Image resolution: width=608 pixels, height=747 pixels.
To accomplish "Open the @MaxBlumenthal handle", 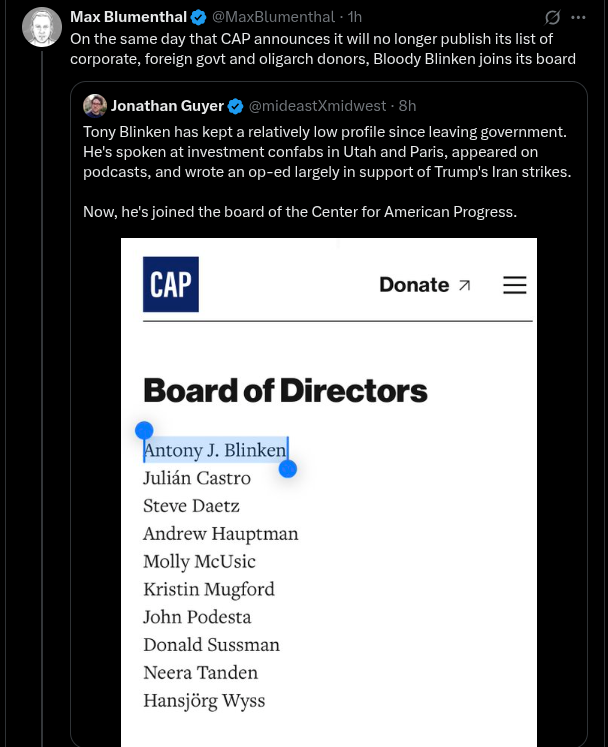I will (x=273, y=17).
